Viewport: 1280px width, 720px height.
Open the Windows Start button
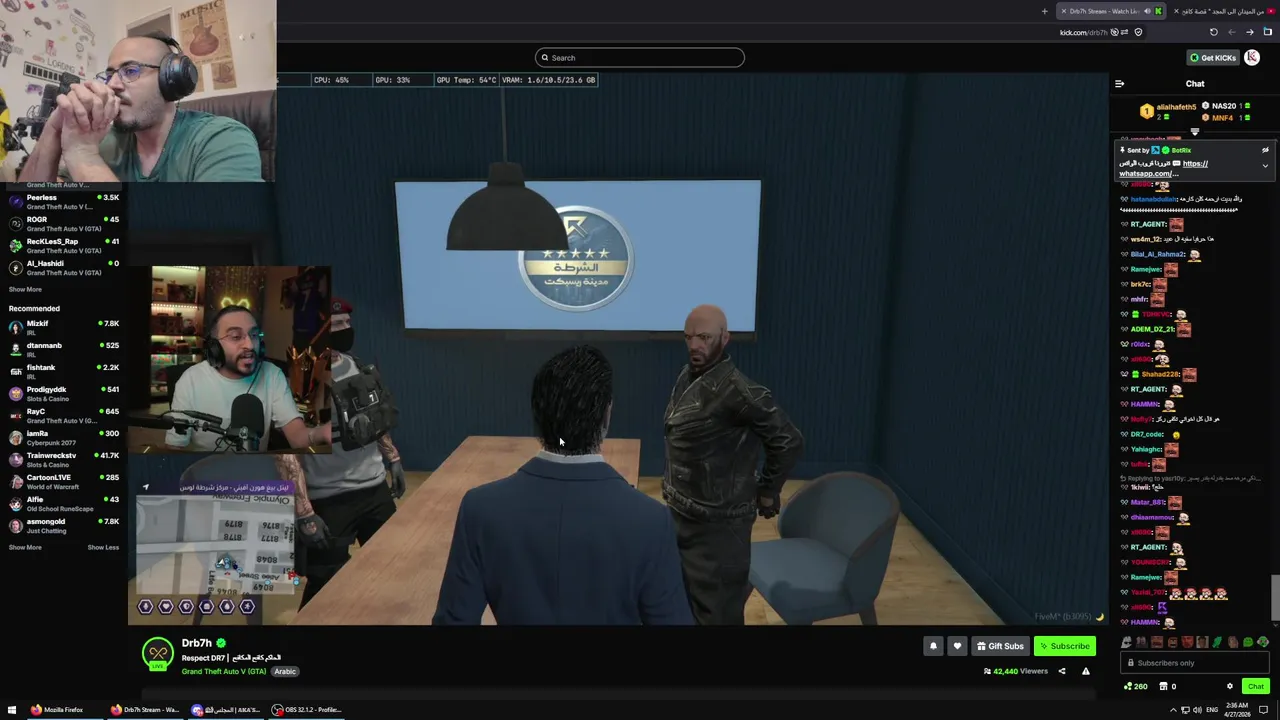(12, 710)
